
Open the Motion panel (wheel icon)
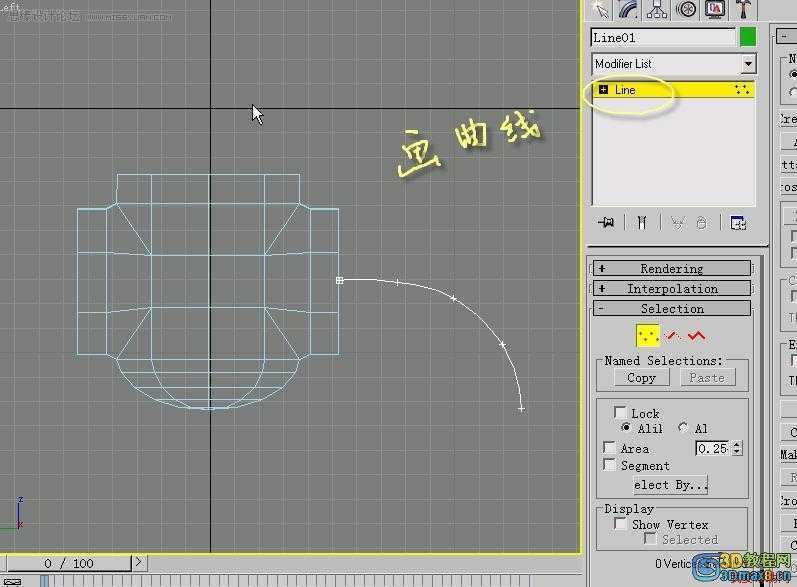tap(686, 9)
